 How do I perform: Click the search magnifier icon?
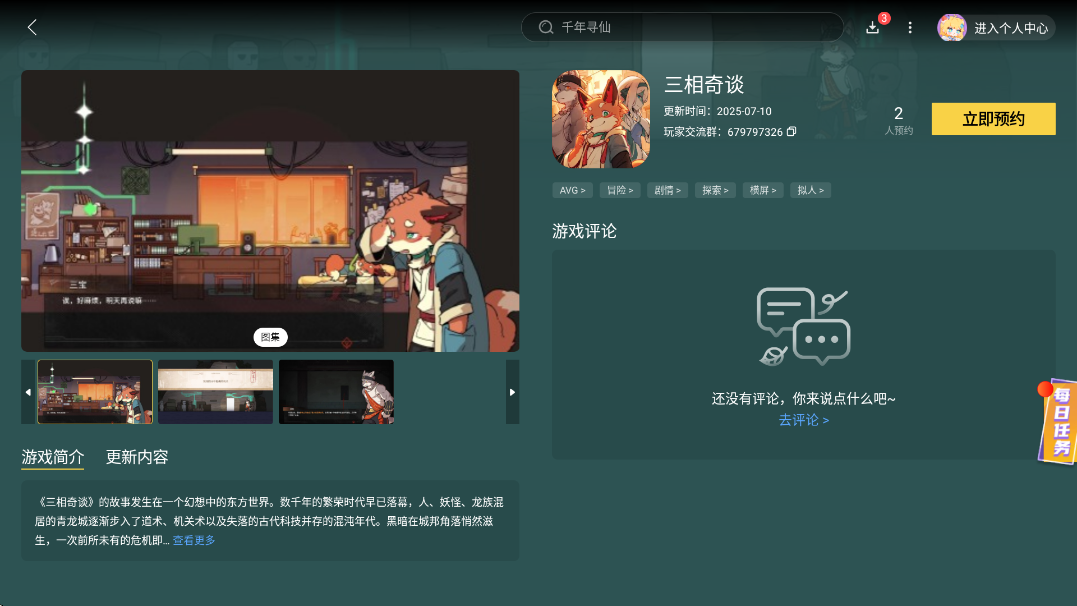click(x=546, y=27)
